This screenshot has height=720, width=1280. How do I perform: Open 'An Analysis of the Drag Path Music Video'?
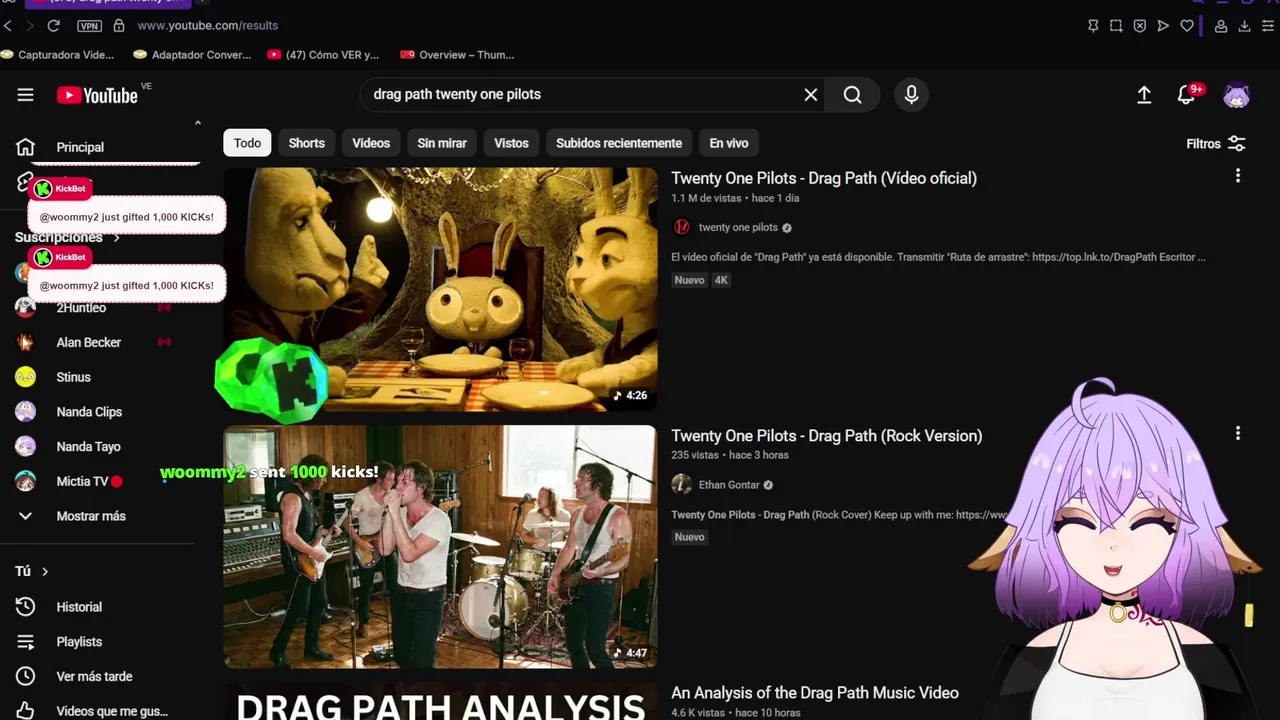coord(815,693)
